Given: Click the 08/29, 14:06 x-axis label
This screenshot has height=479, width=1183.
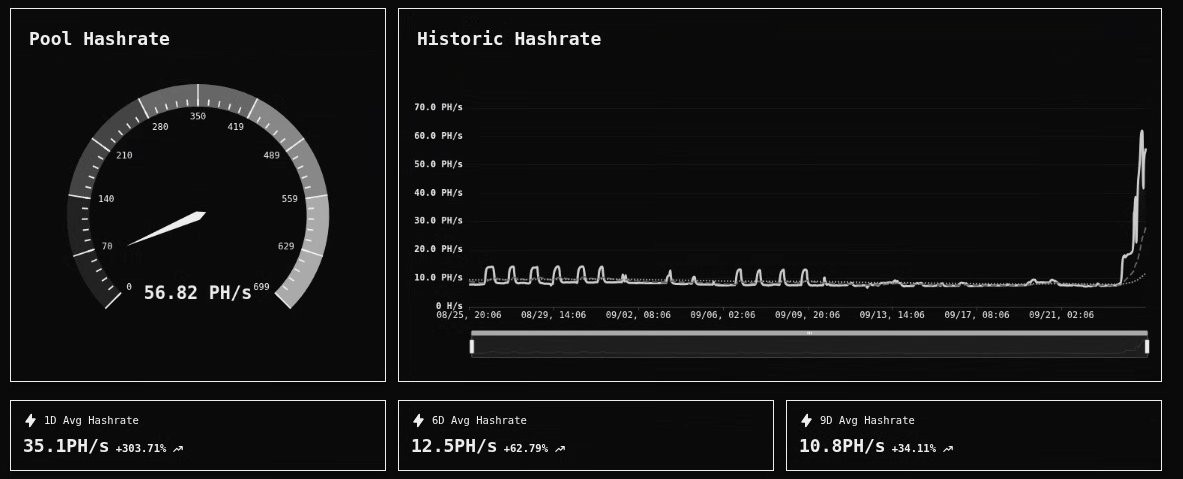Looking at the screenshot, I should pos(553,315).
